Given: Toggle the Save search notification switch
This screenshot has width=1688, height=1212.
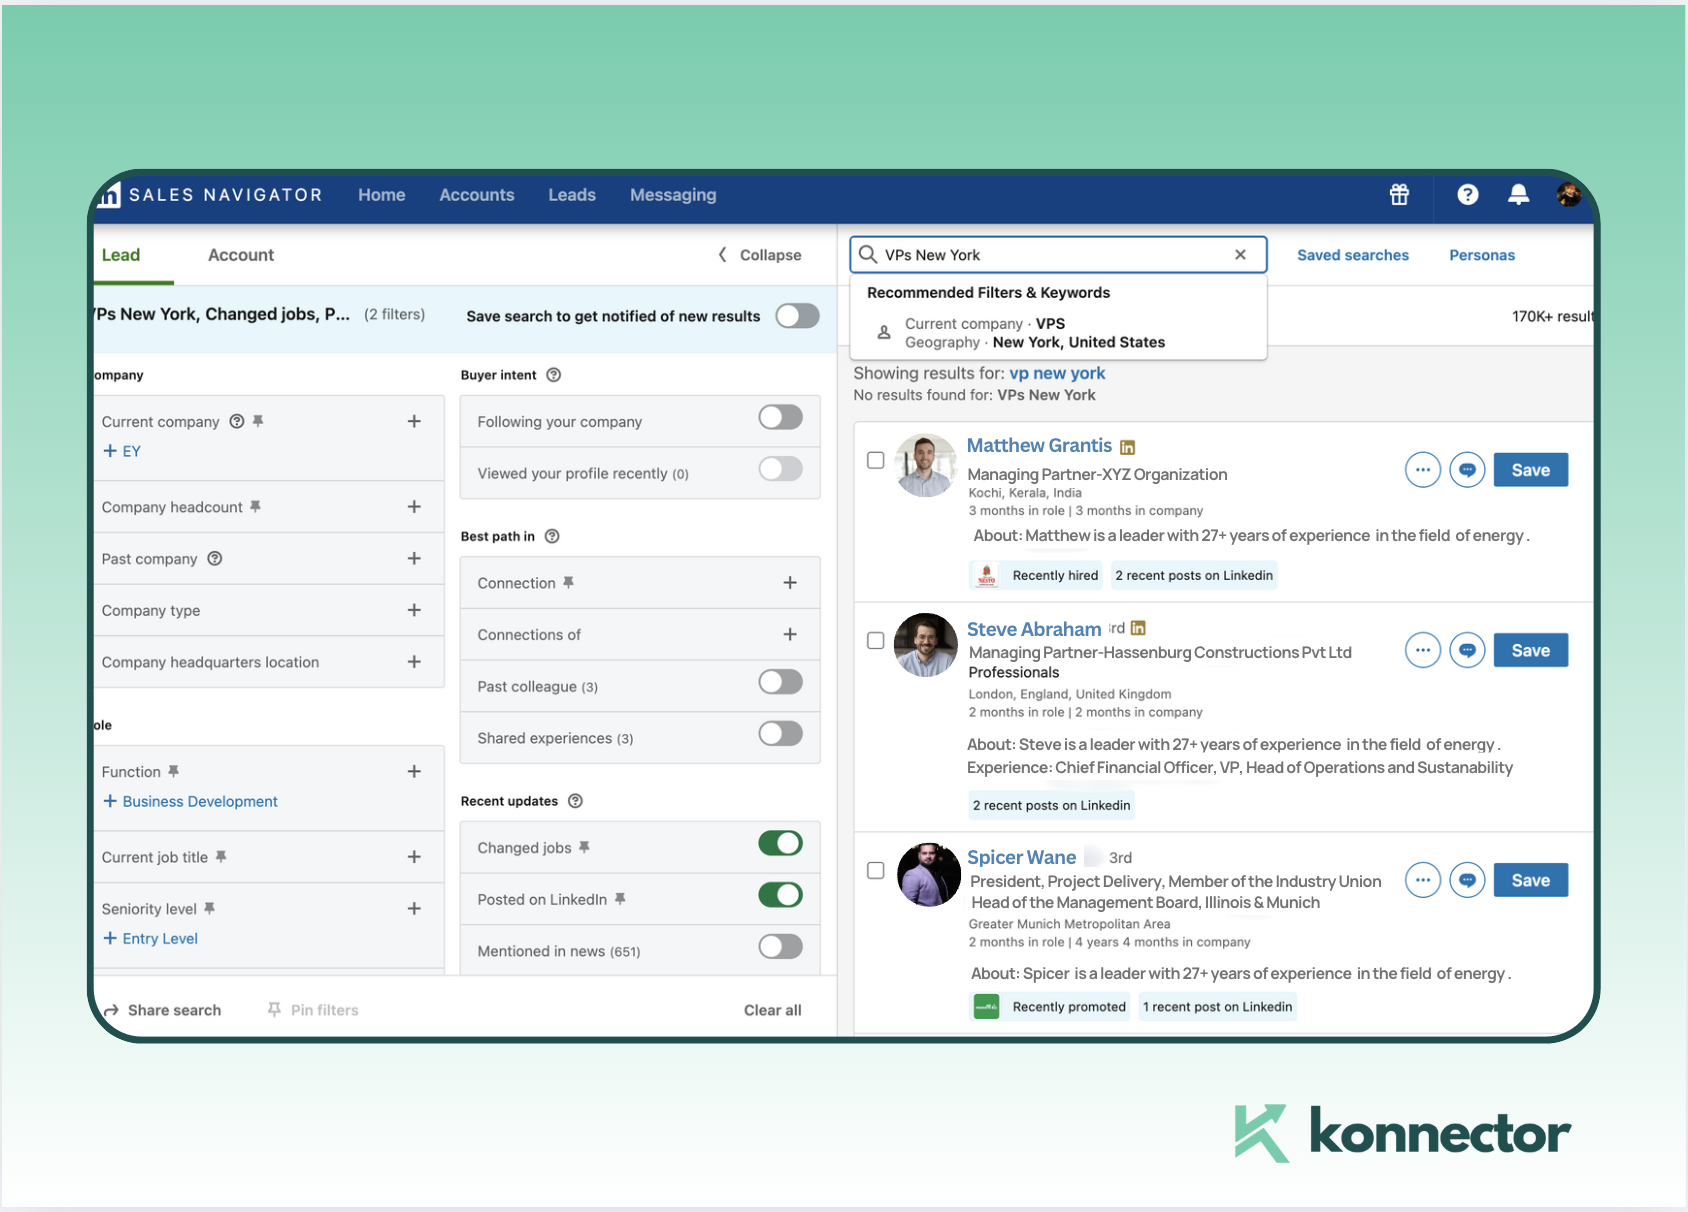Looking at the screenshot, I should point(797,316).
